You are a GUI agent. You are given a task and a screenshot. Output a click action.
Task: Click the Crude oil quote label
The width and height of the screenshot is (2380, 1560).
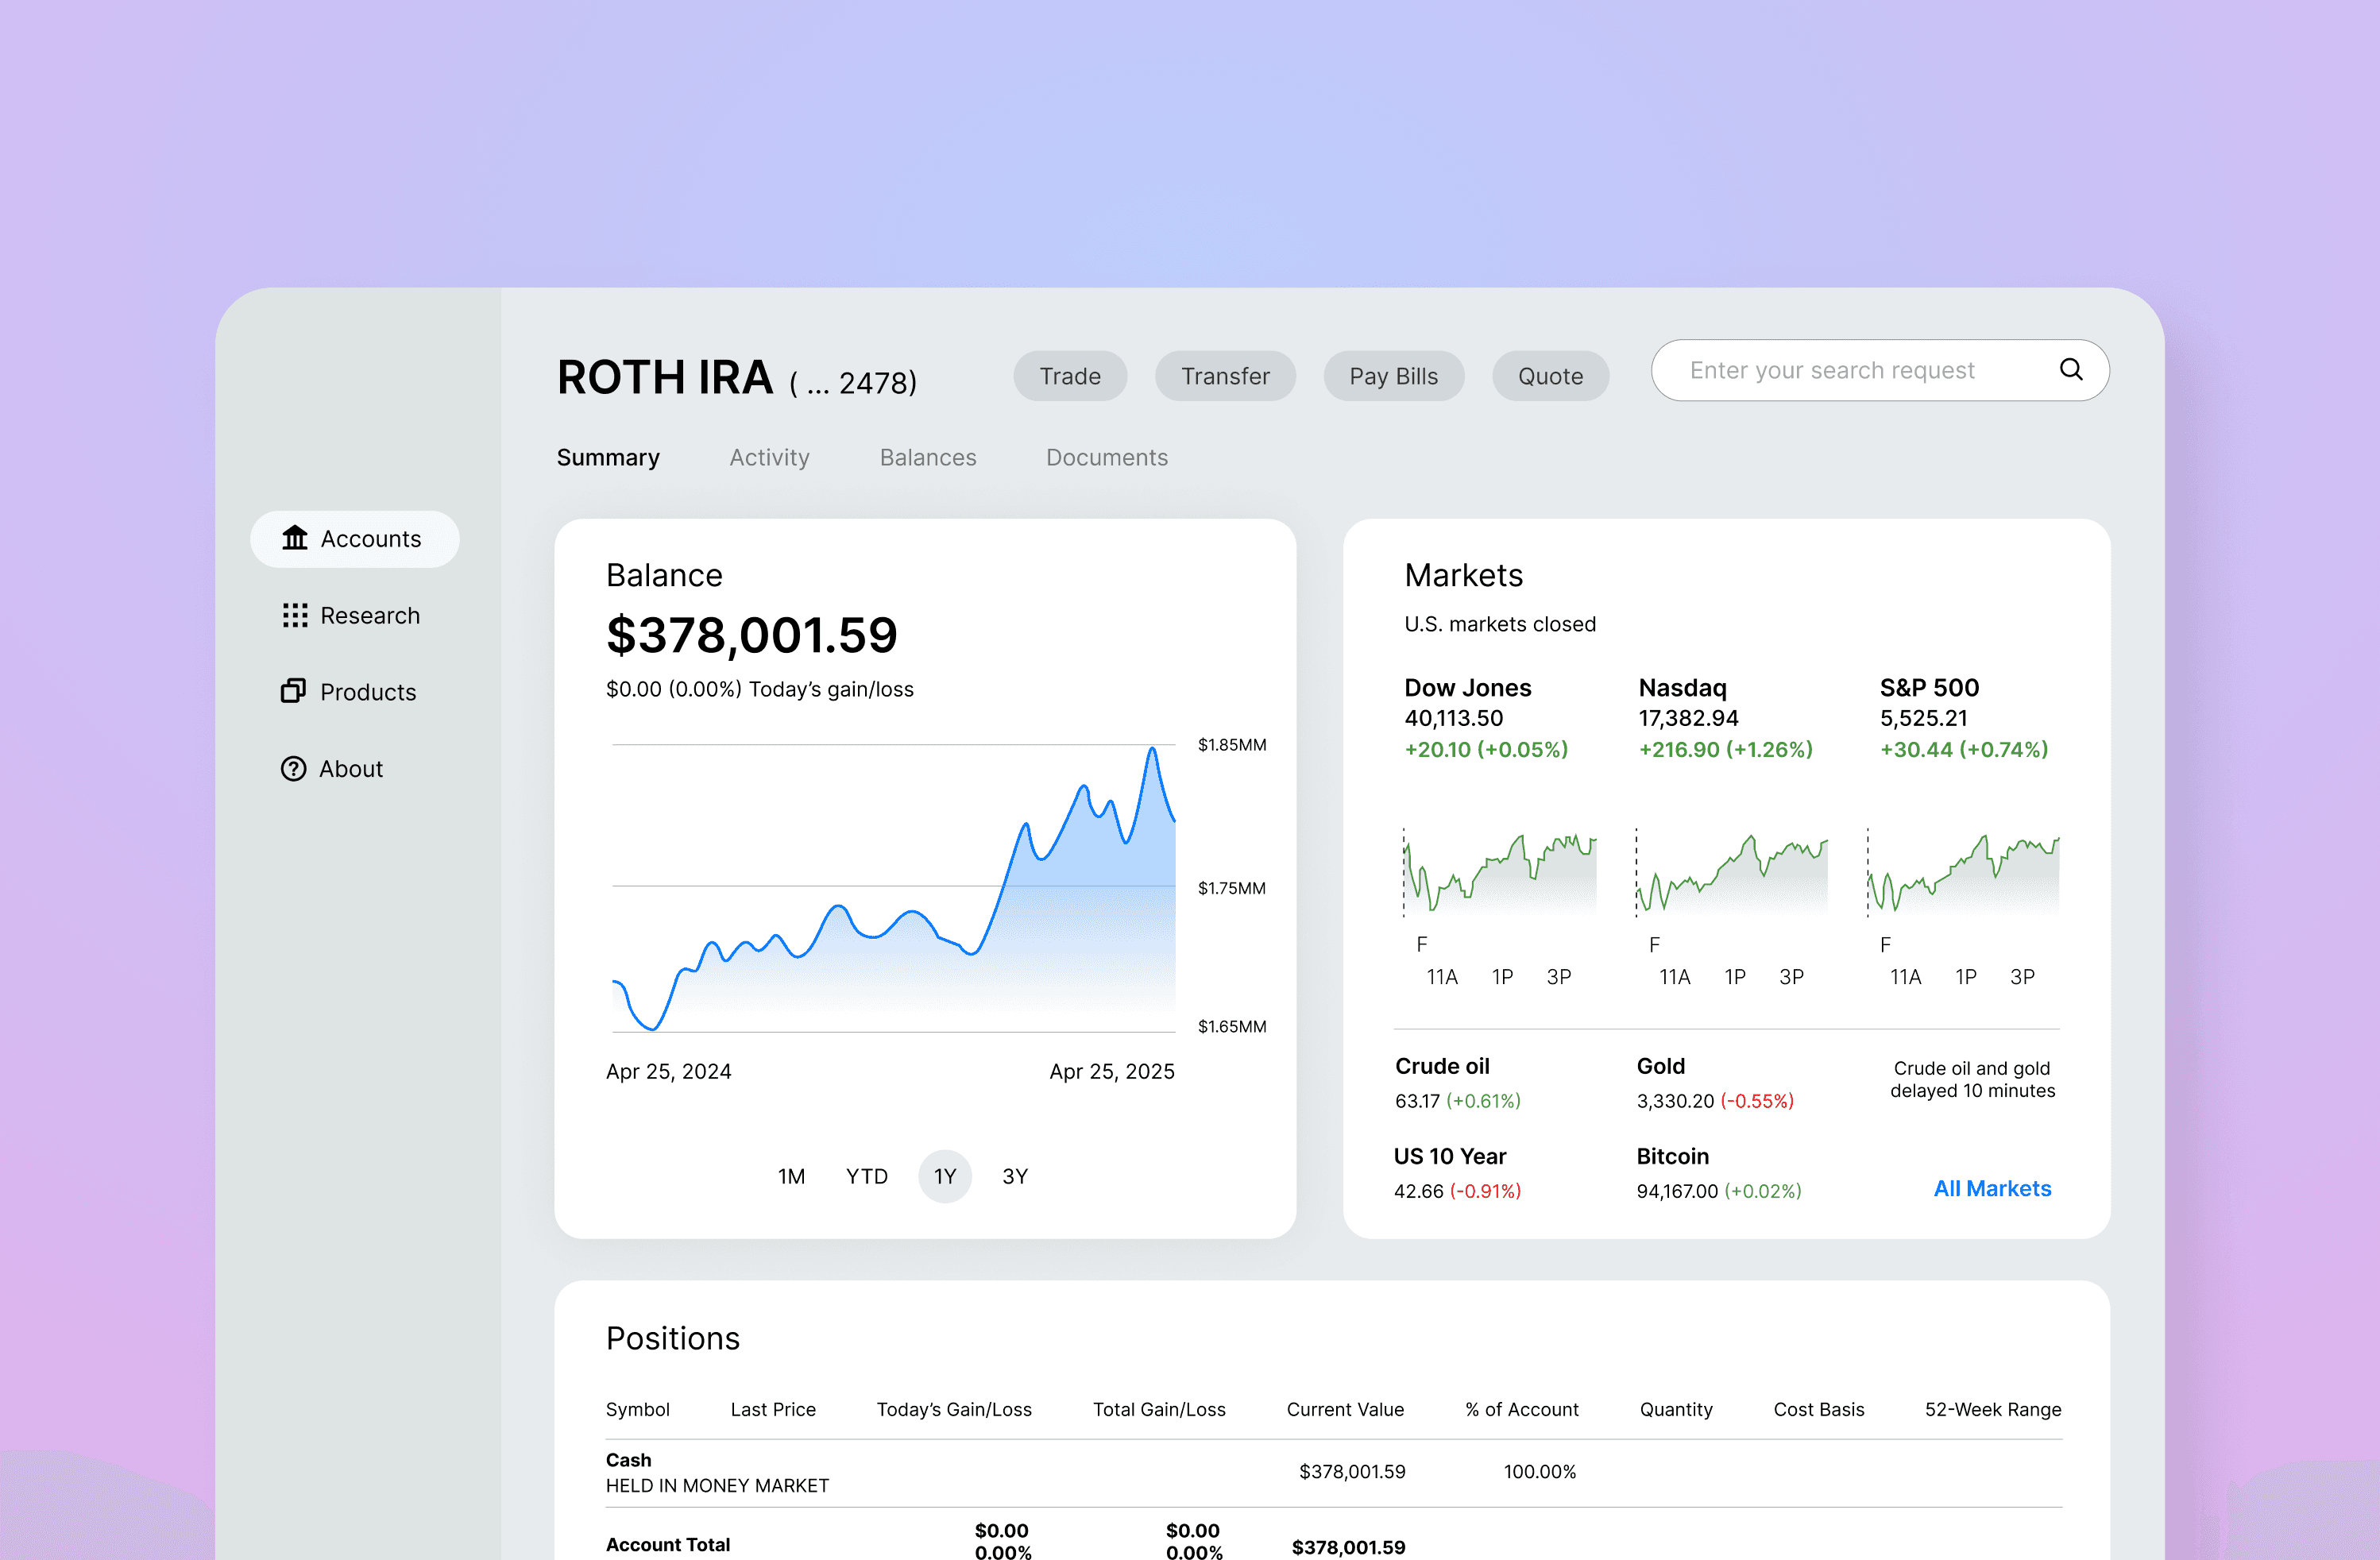pyautogui.click(x=1442, y=1066)
